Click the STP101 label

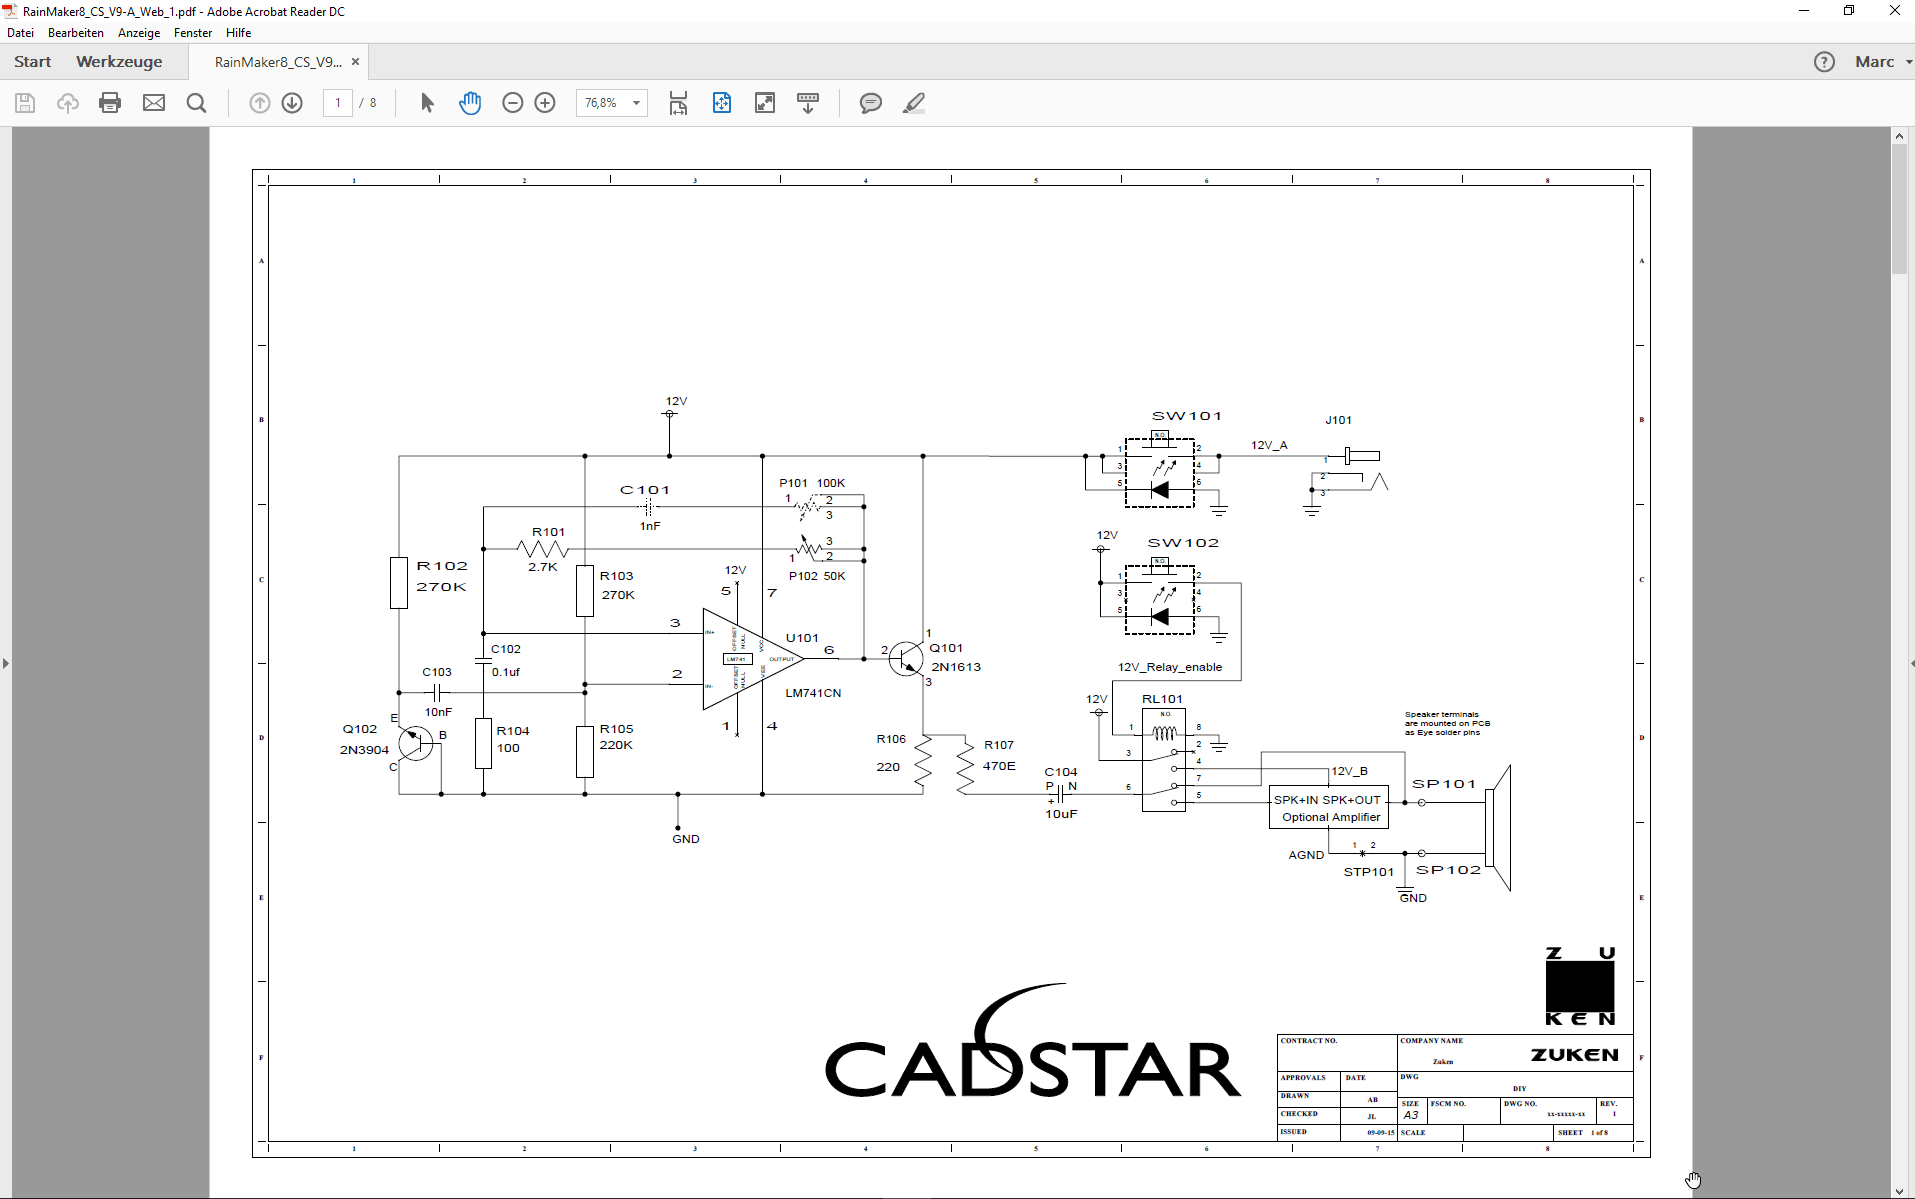coord(1368,872)
